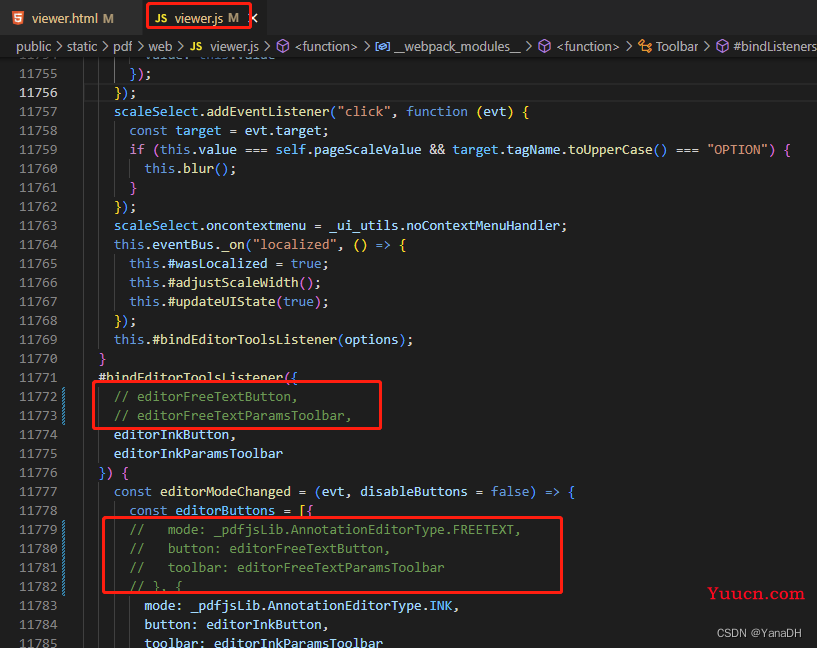Click the second <function> breadcrumb after __webpack_modules__
This screenshot has width=817, height=648.
(587, 46)
